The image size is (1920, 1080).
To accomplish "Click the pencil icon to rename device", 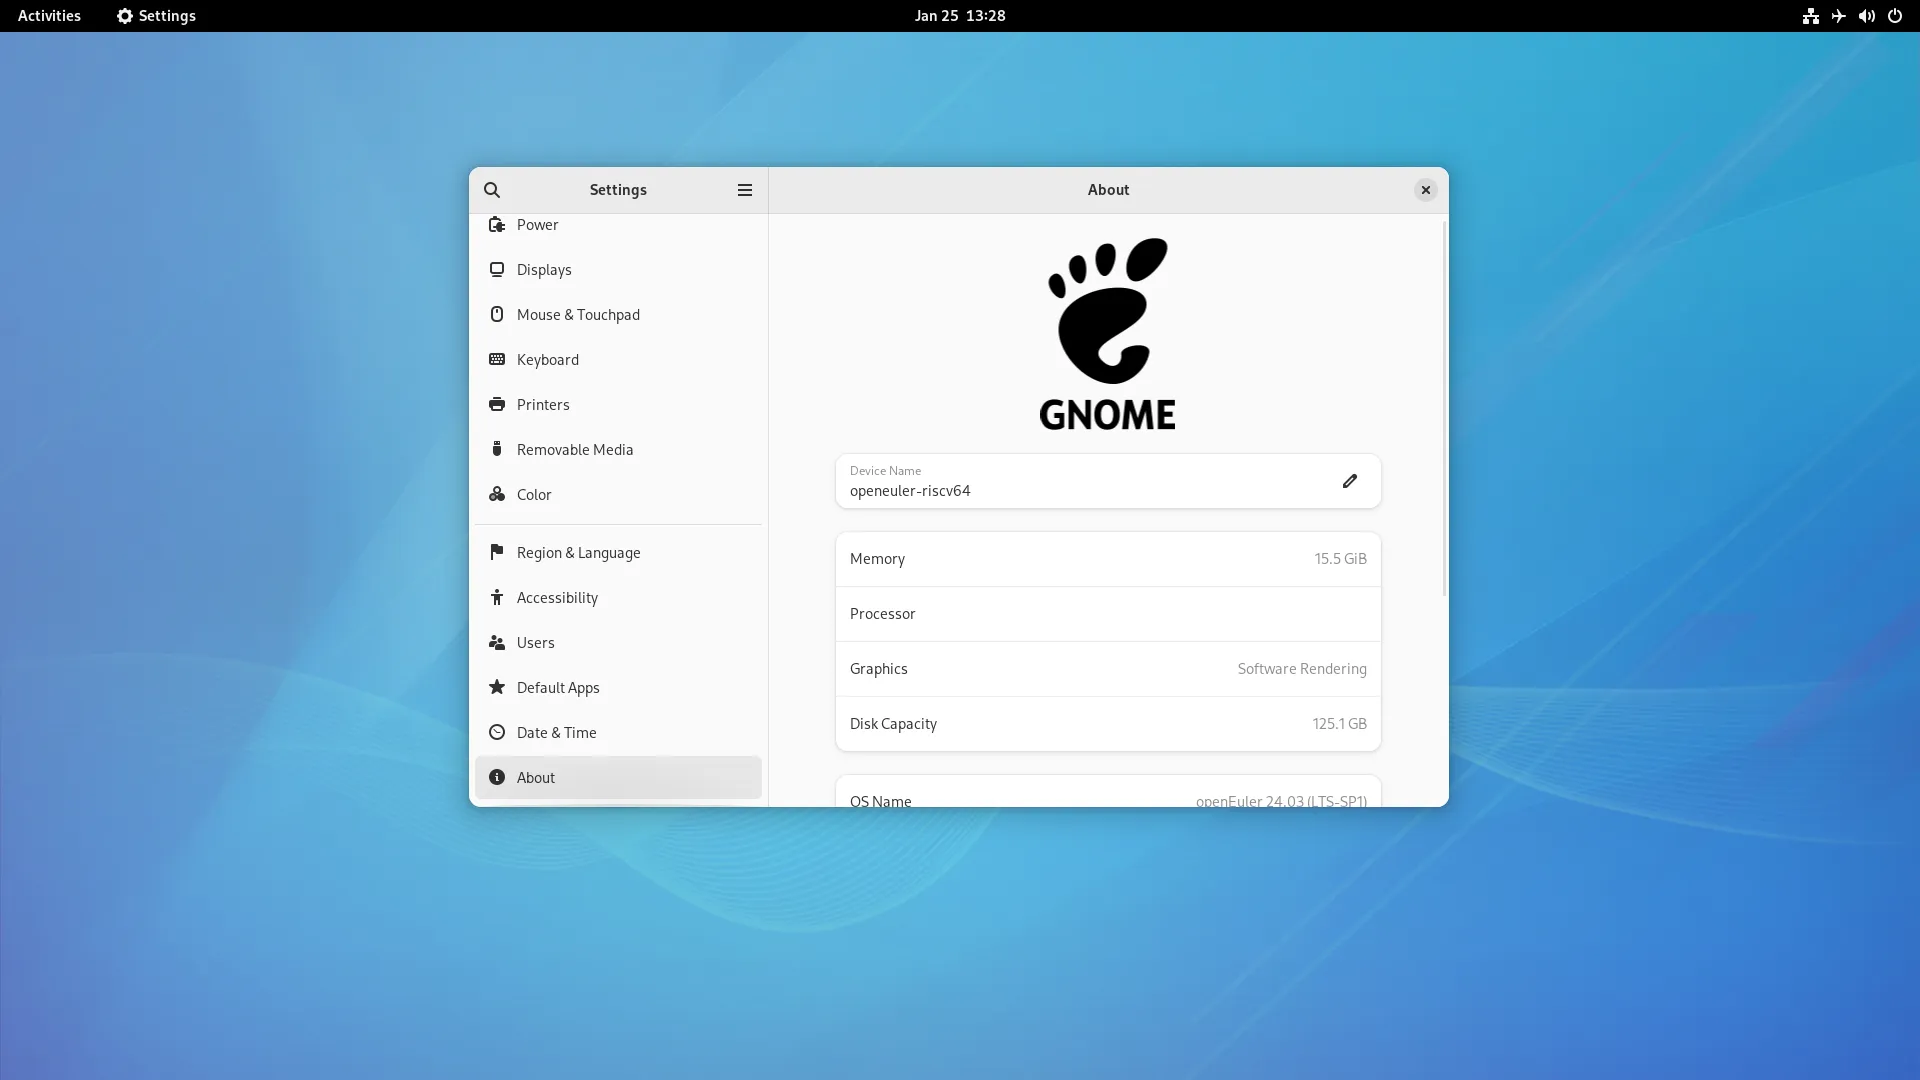I will [x=1349, y=481].
